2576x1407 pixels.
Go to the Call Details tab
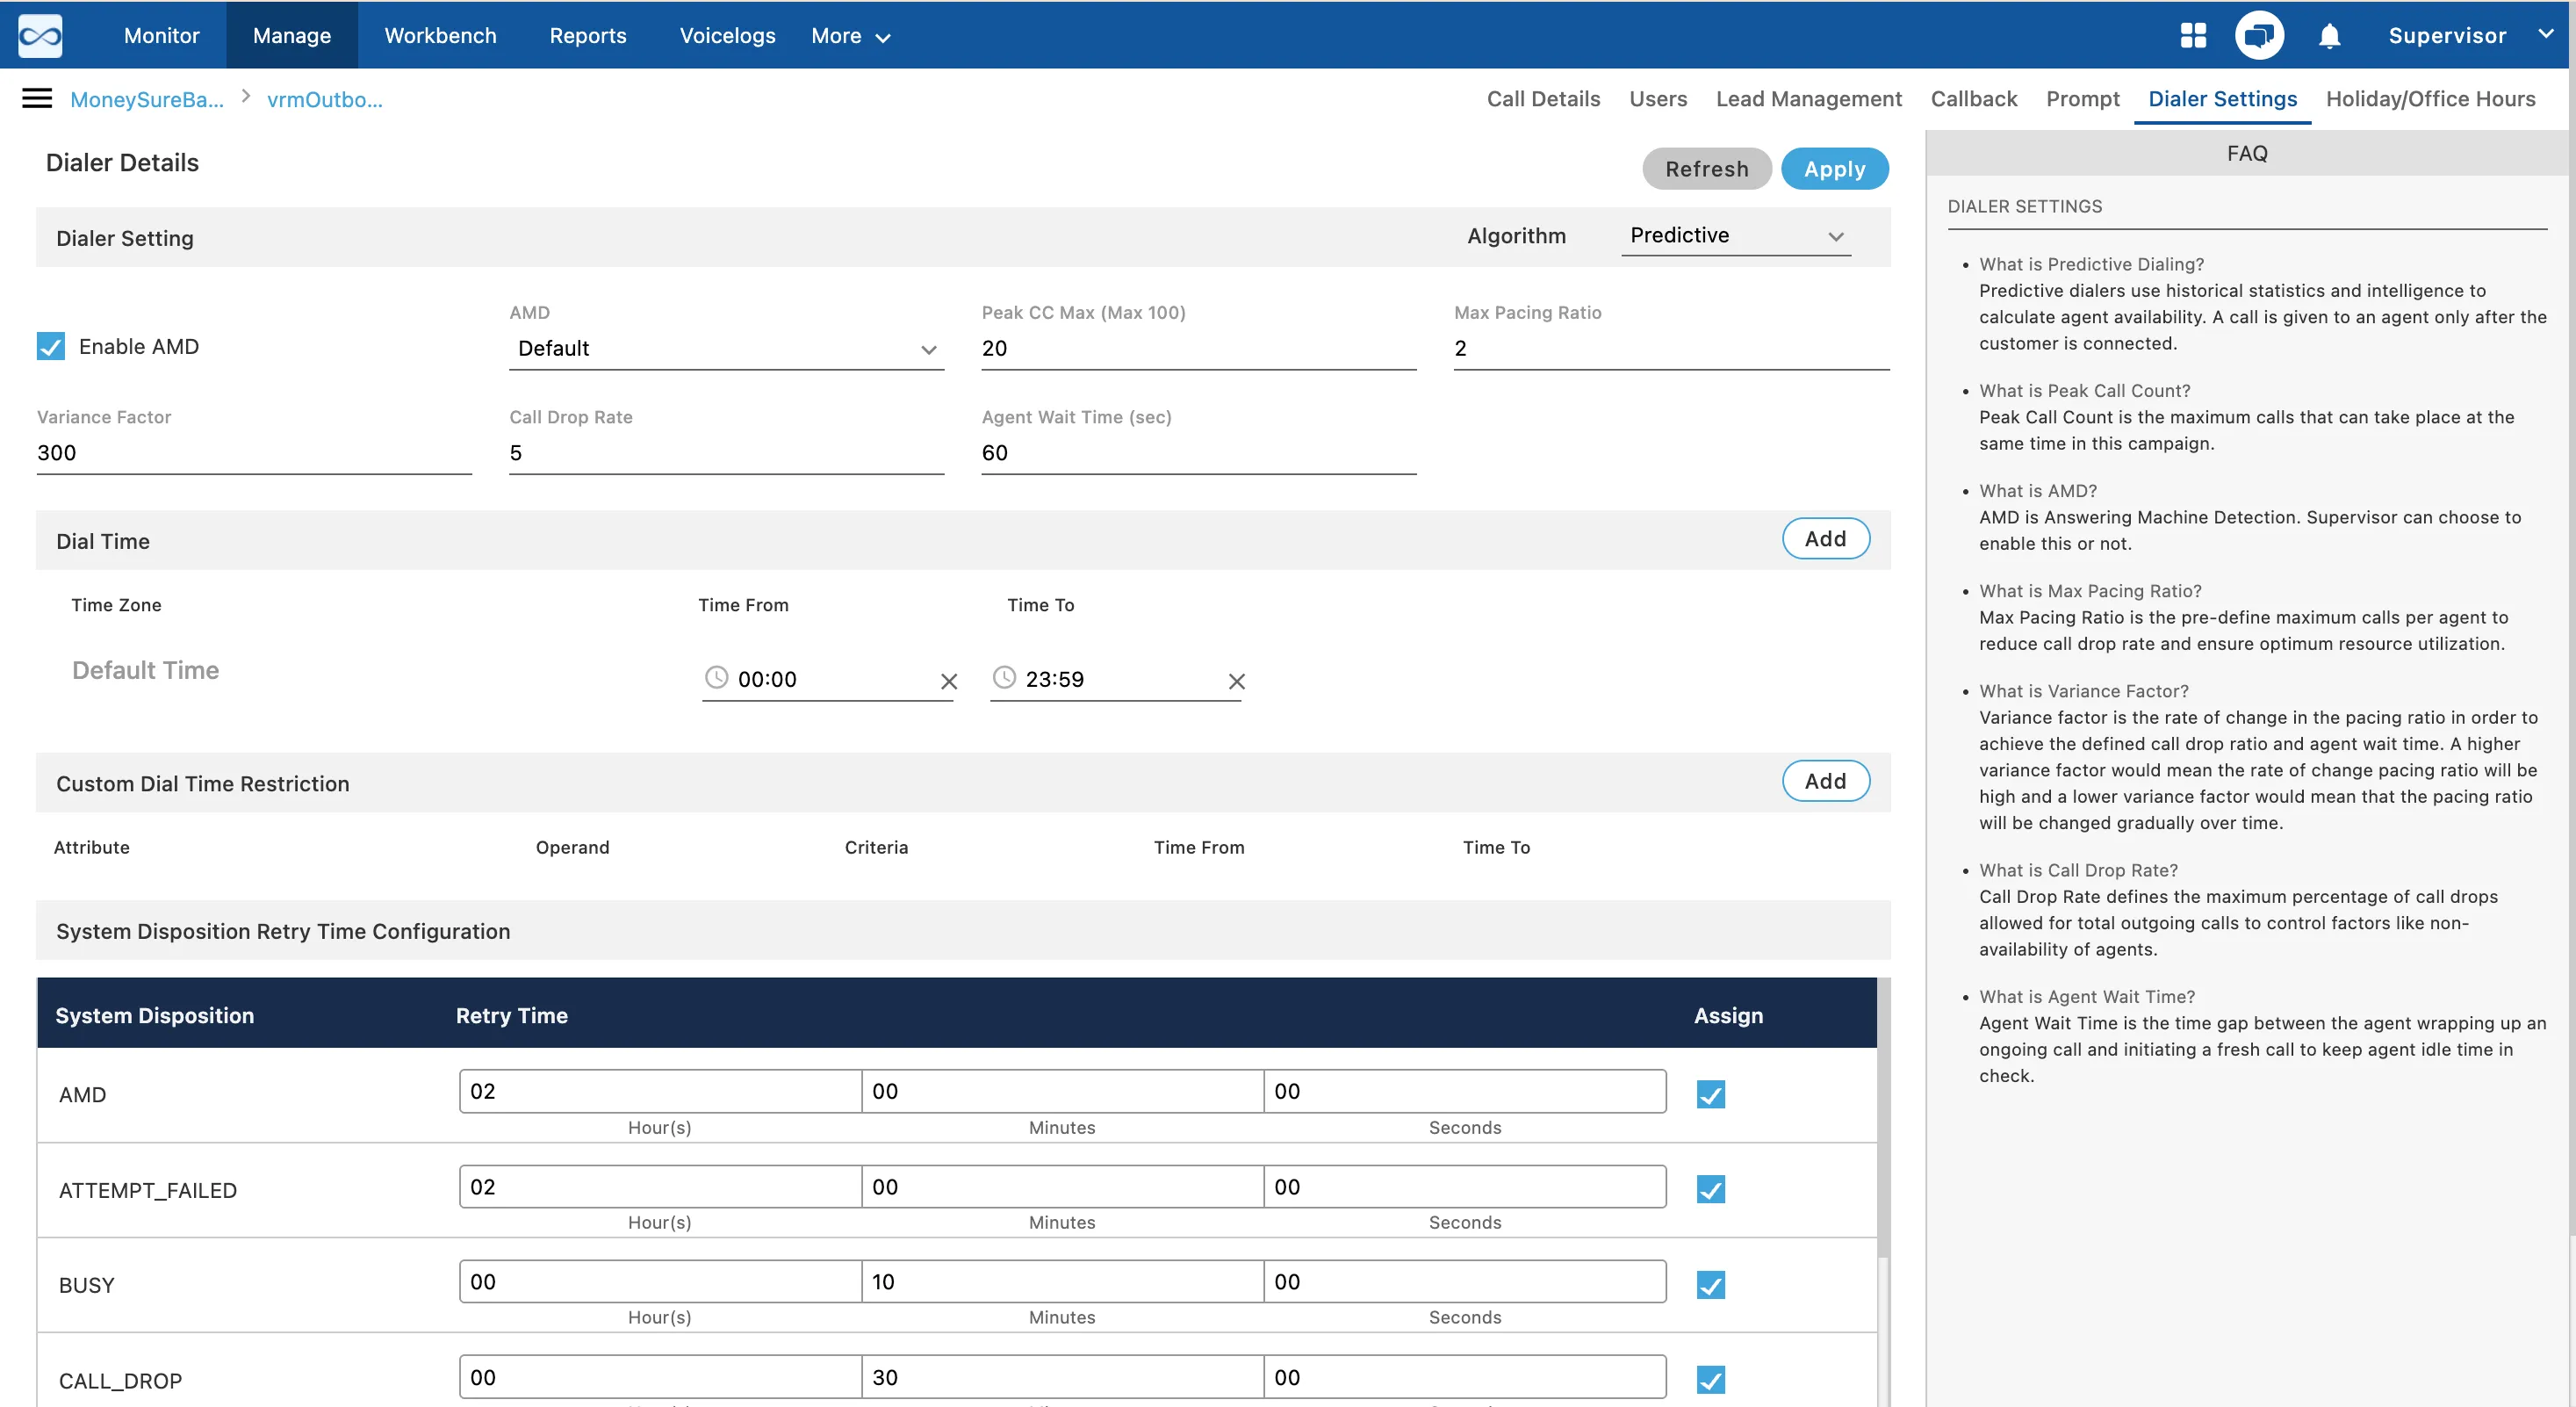coord(1543,99)
